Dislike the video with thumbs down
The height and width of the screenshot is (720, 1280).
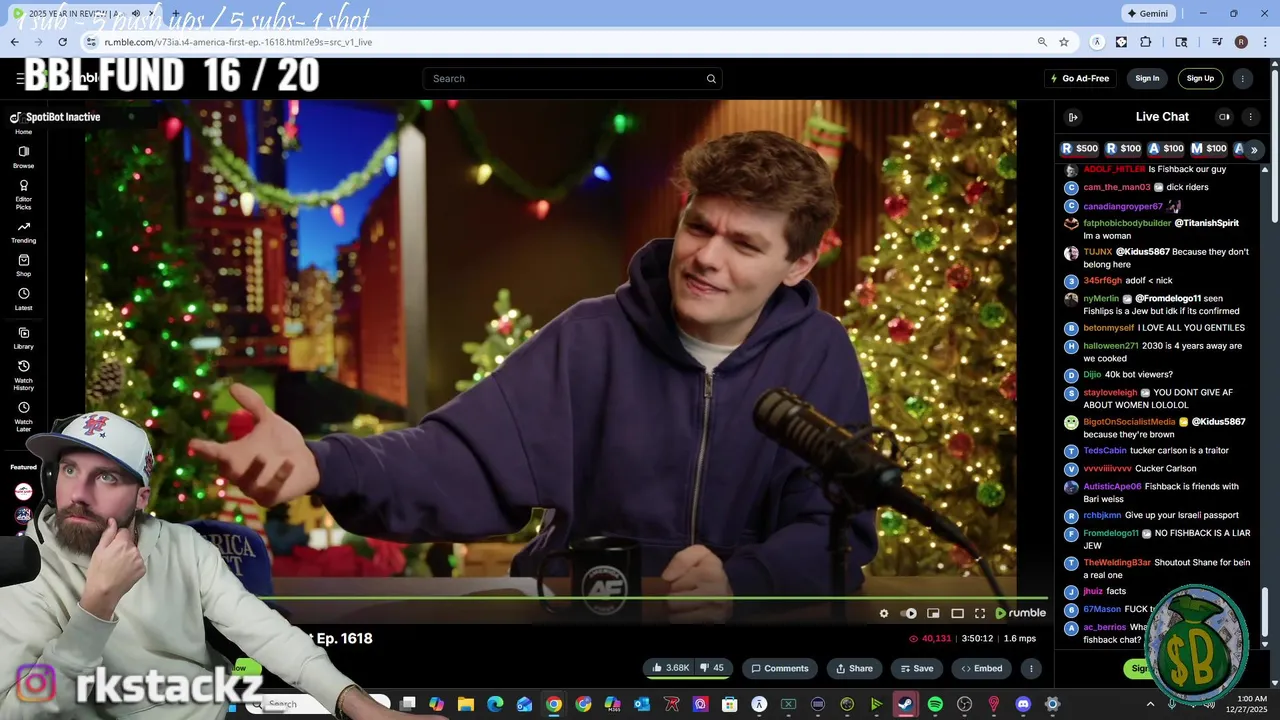pyautogui.click(x=712, y=668)
